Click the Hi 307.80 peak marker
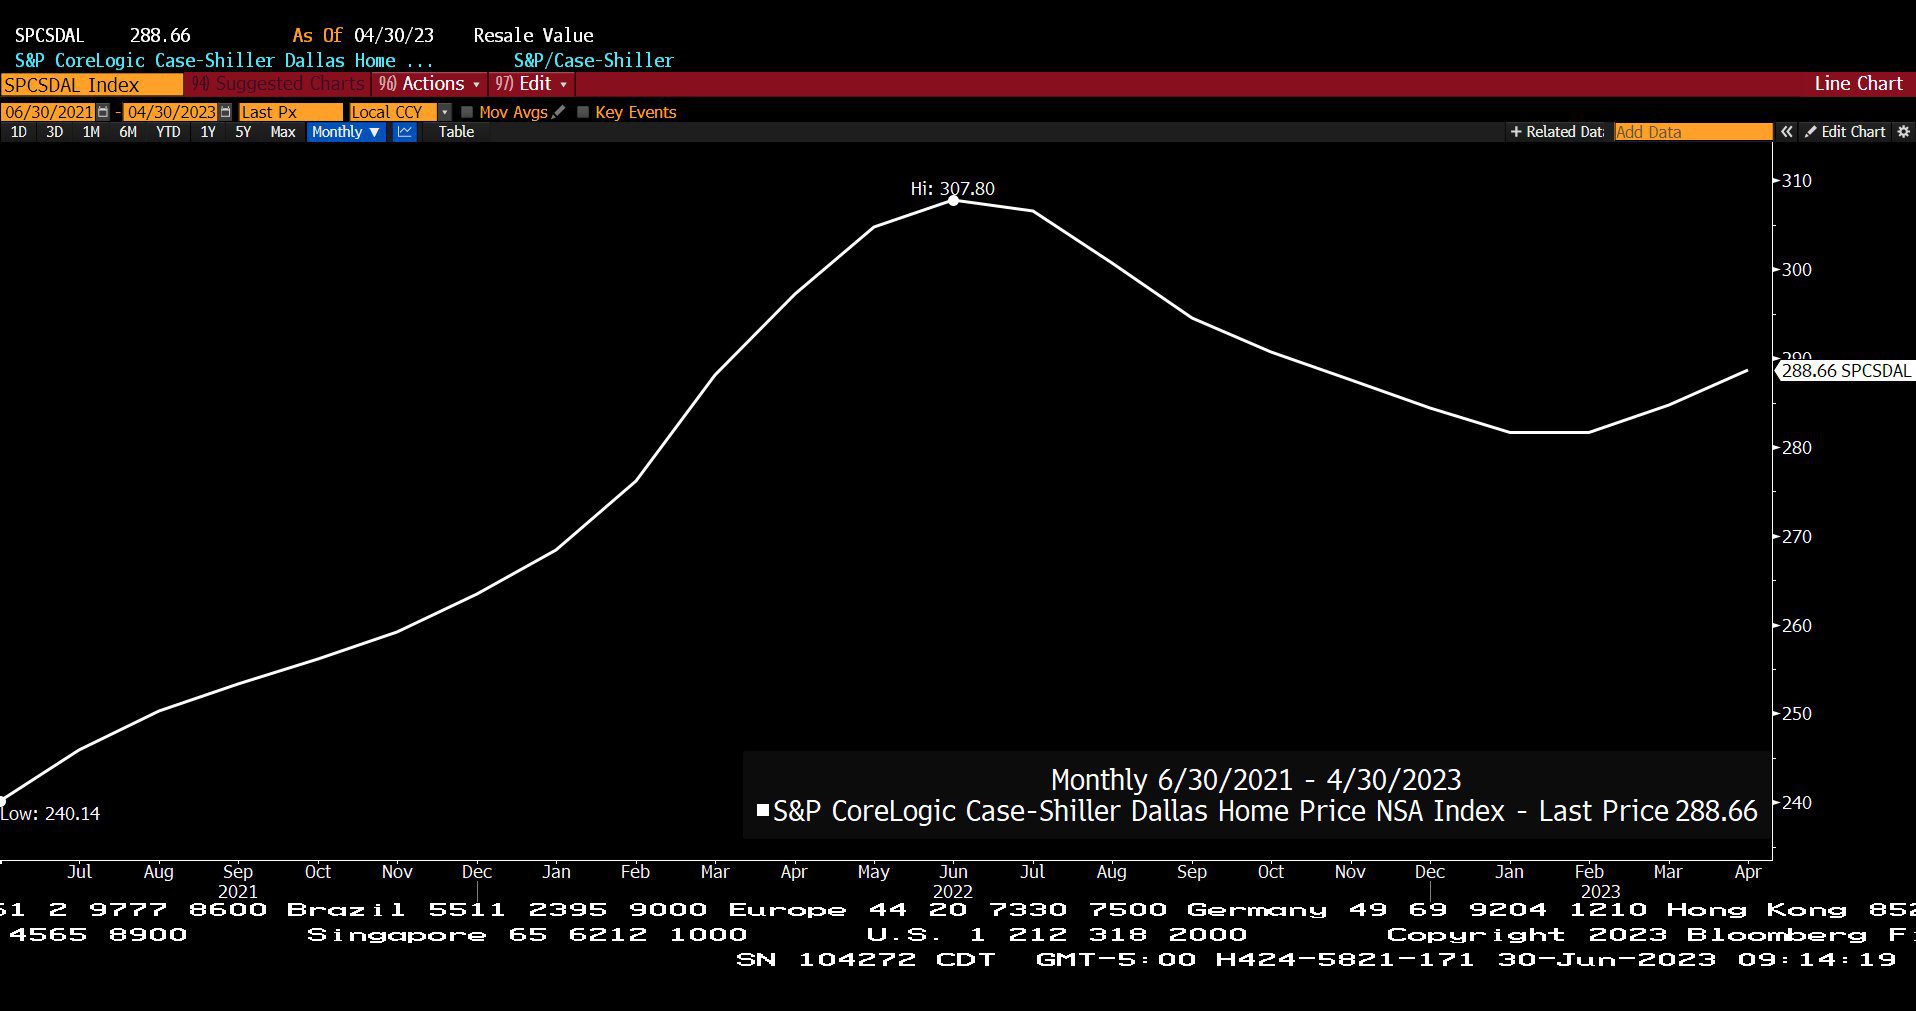 click(x=953, y=201)
